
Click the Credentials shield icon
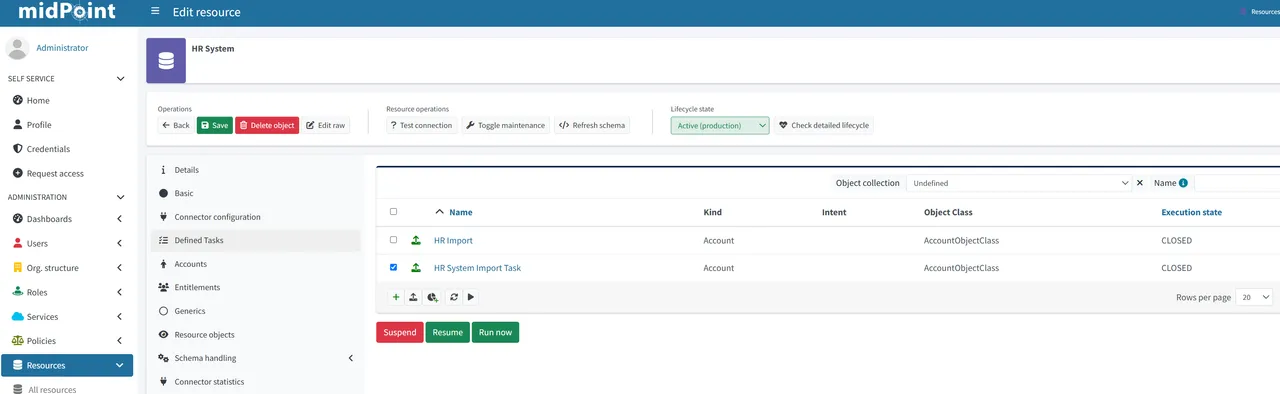pos(18,149)
